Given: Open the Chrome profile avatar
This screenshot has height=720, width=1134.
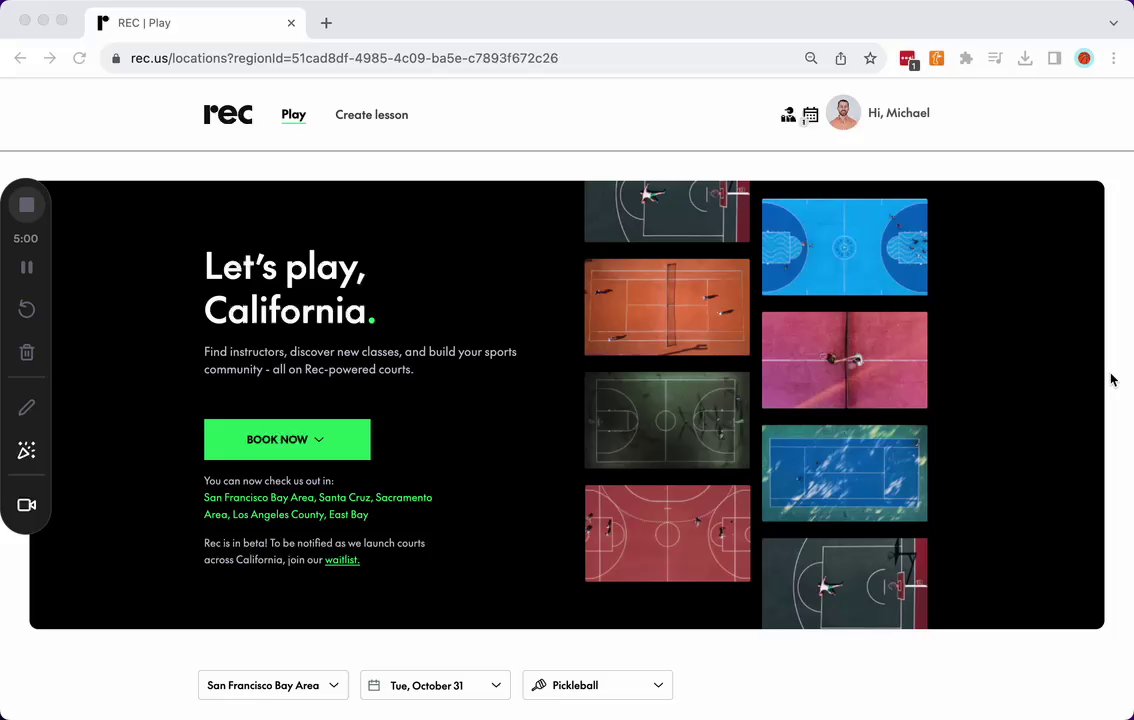Looking at the screenshot, I should (x=1084, y=59).
